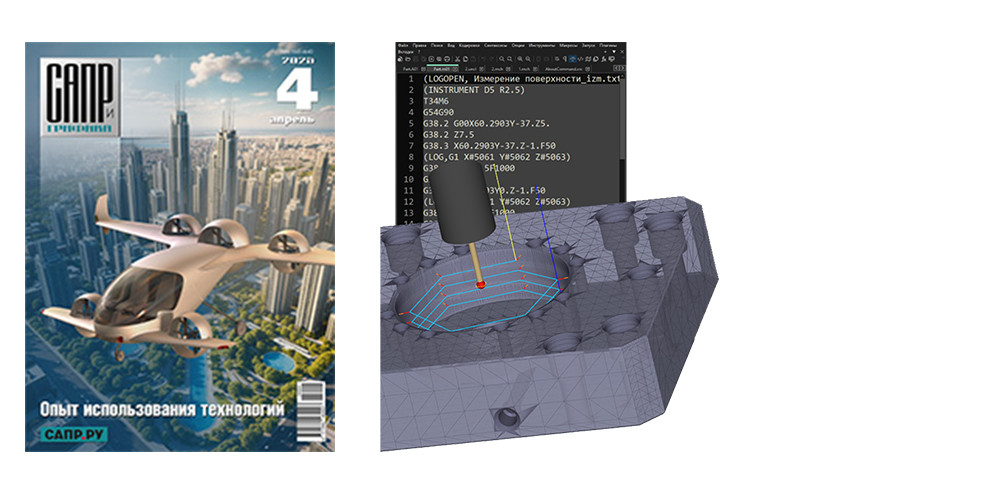Screen dimensions: 1000x500
Task: Click line number 5 in gutter
Action: point(411,124)
